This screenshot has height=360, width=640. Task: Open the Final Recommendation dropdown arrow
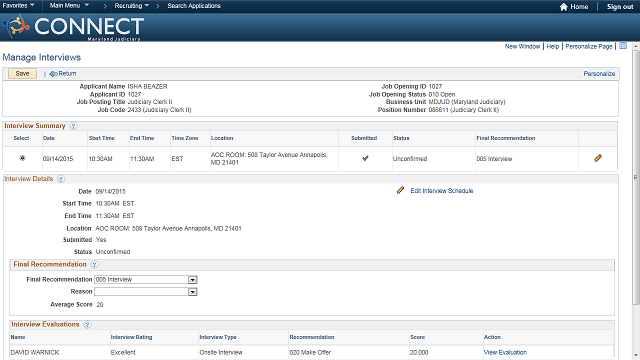[193, 280]
